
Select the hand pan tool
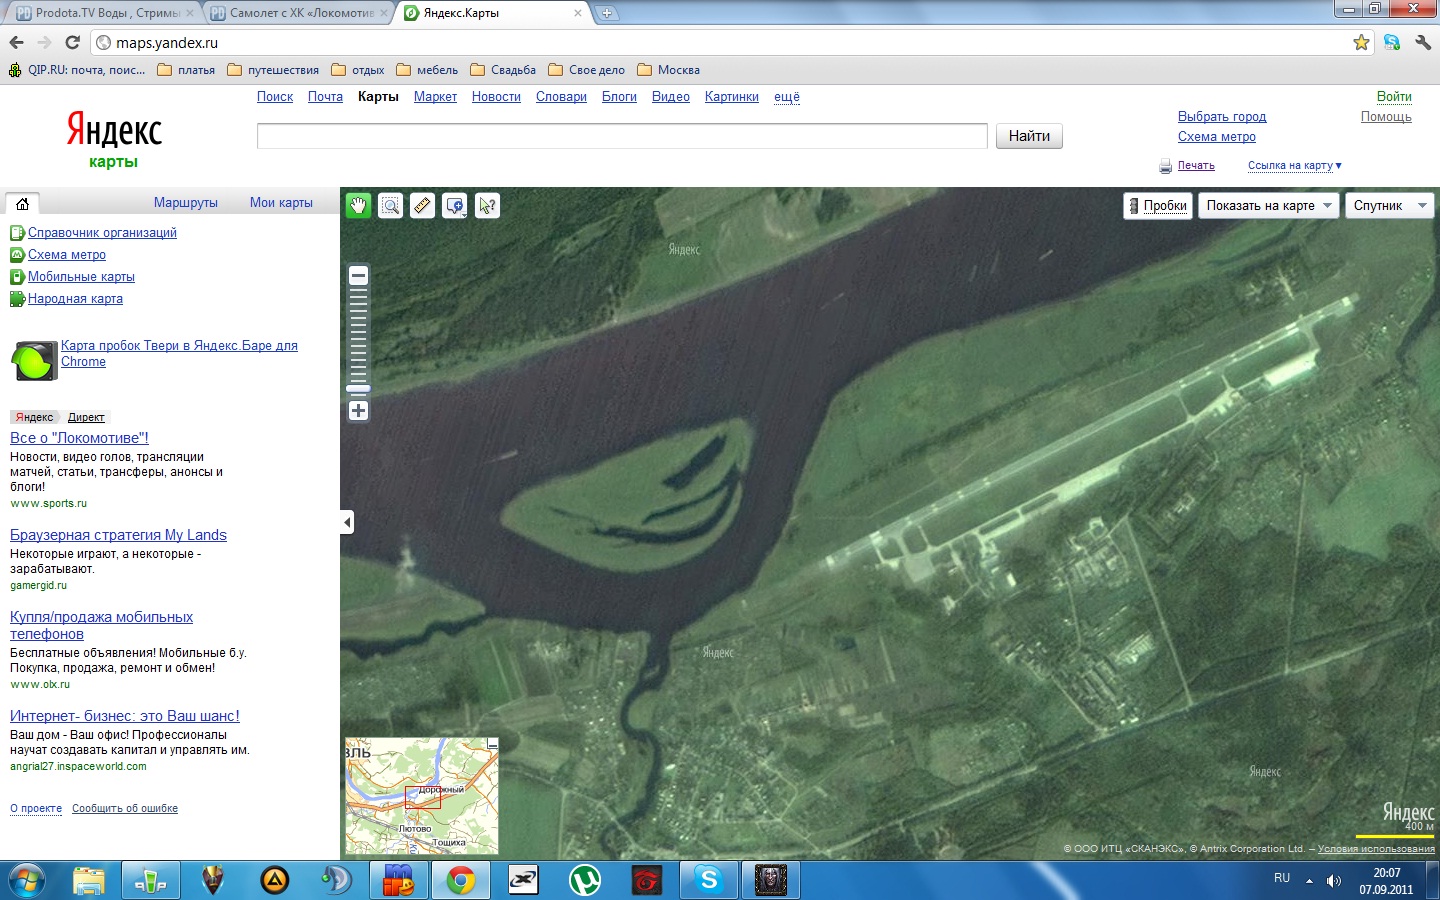358,206
